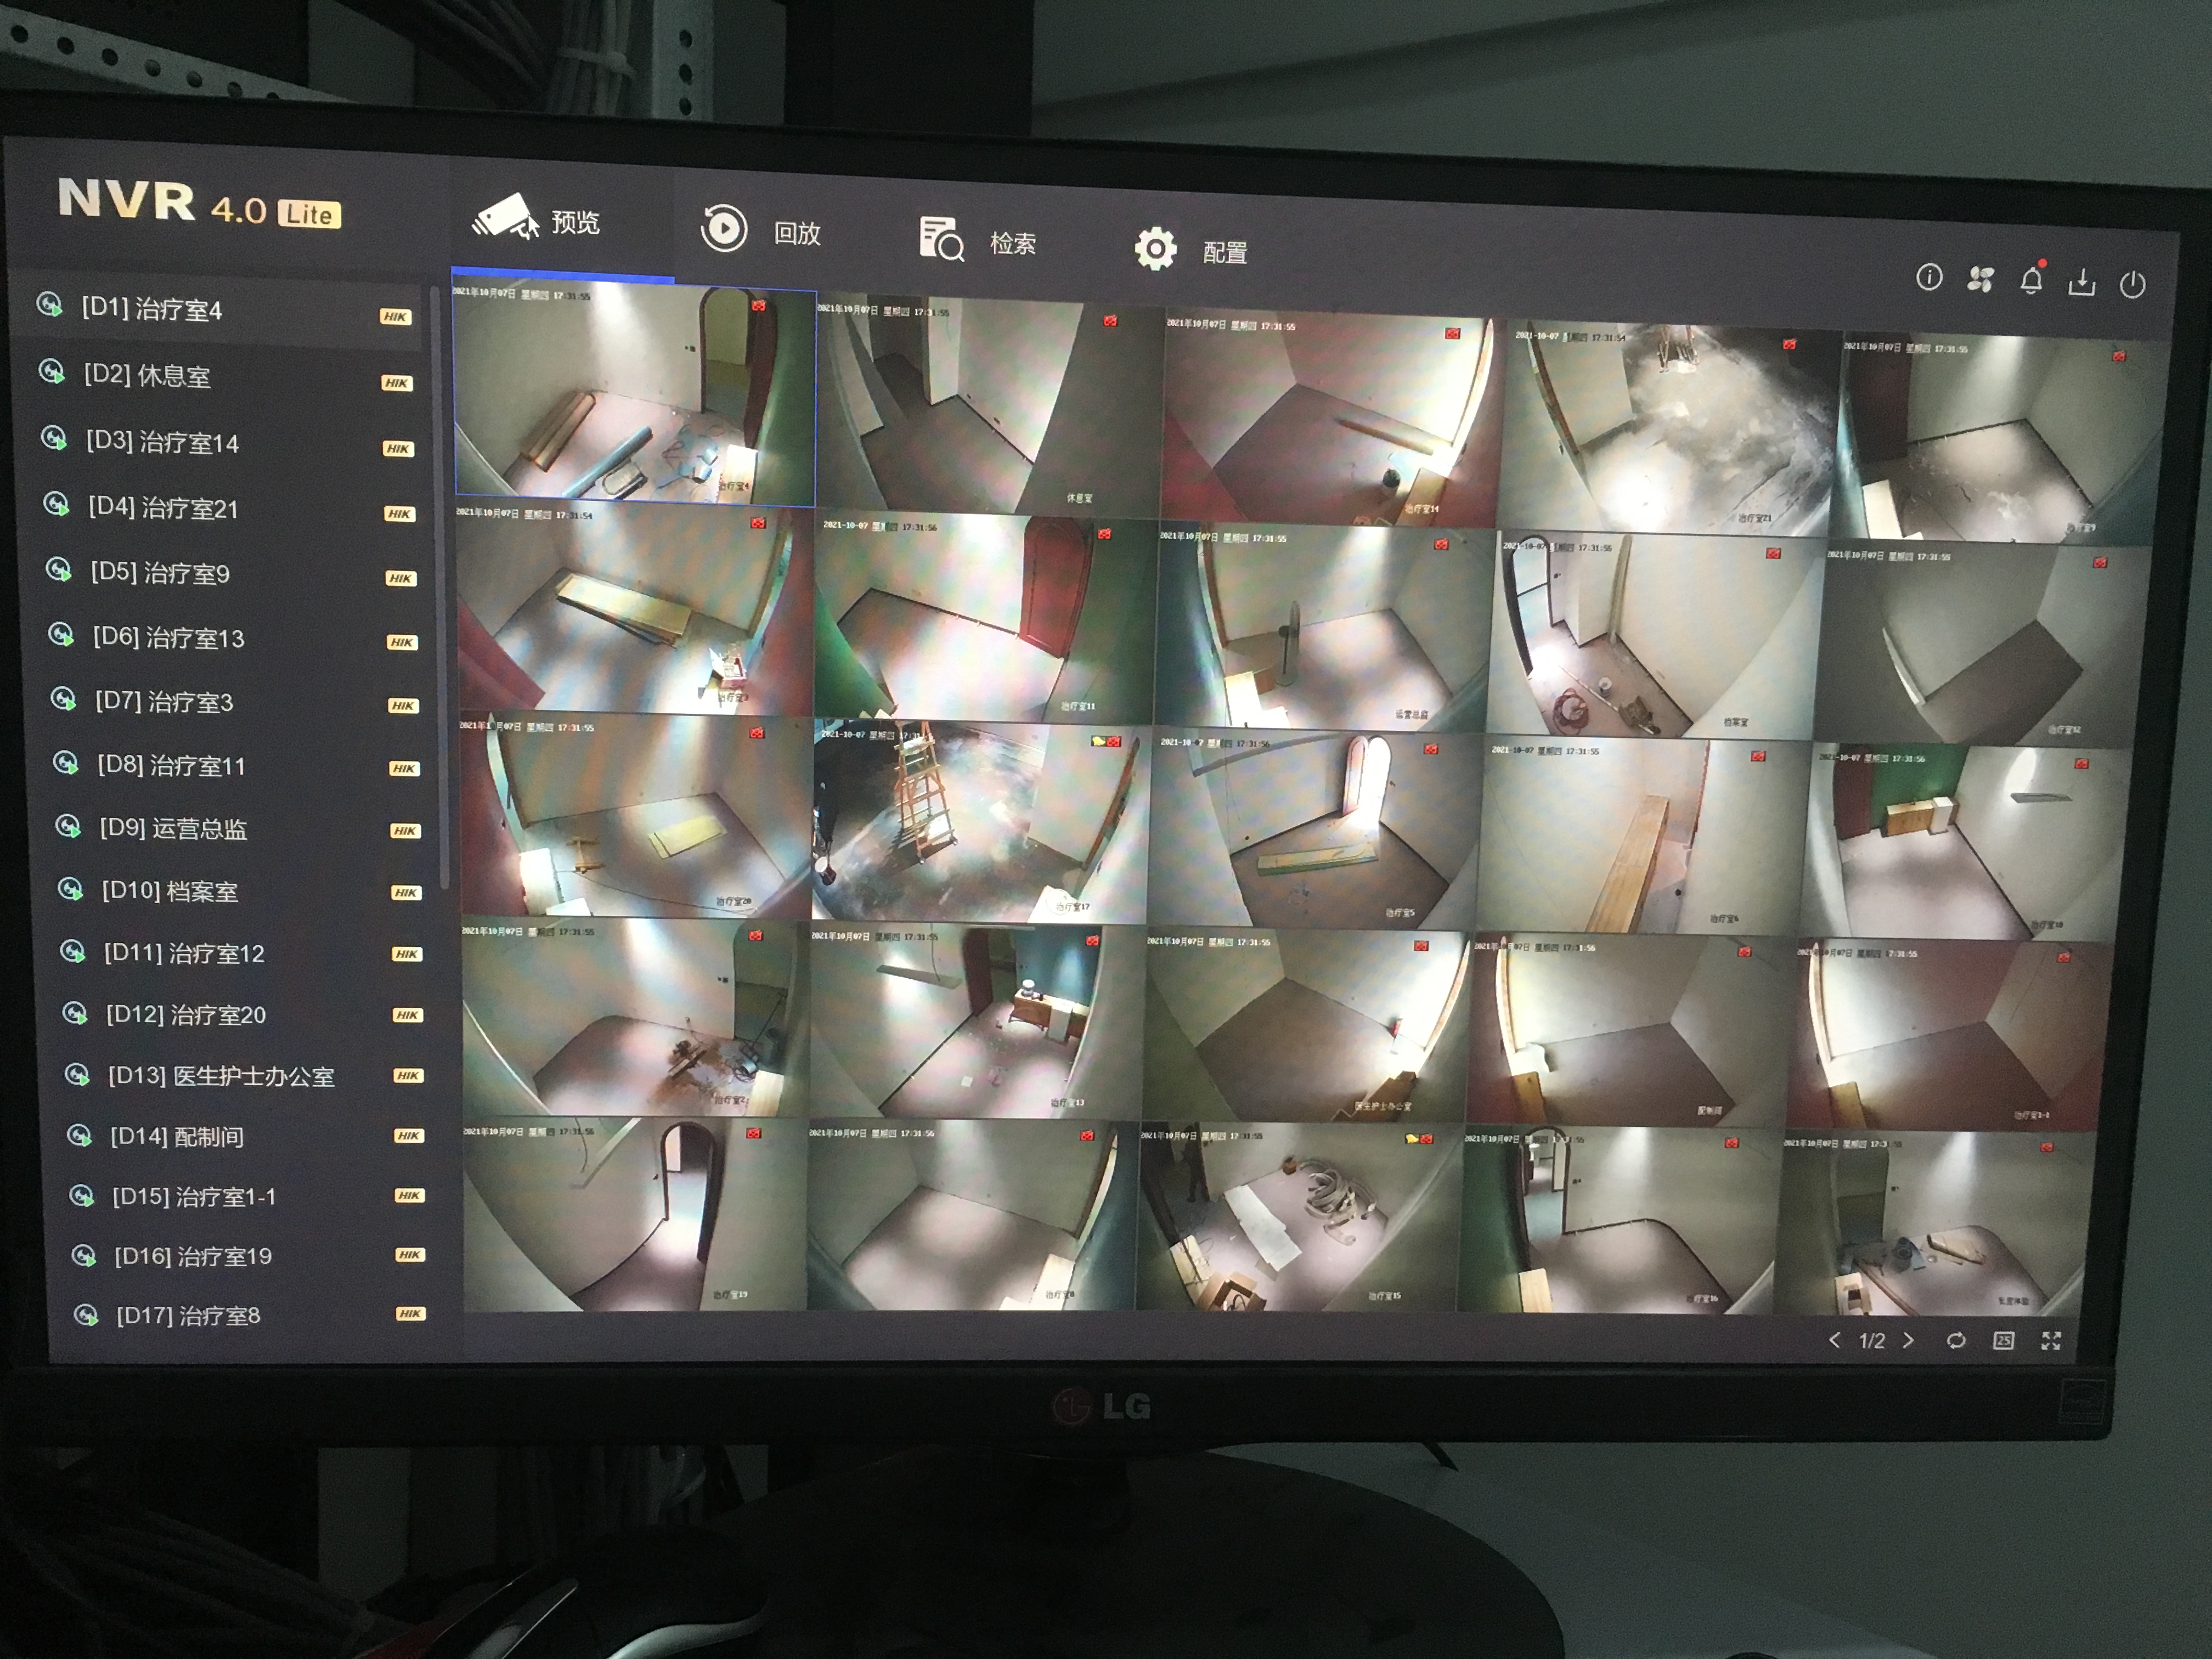Click the camera icon beside [D3] 治疗室14

point(53,438)
